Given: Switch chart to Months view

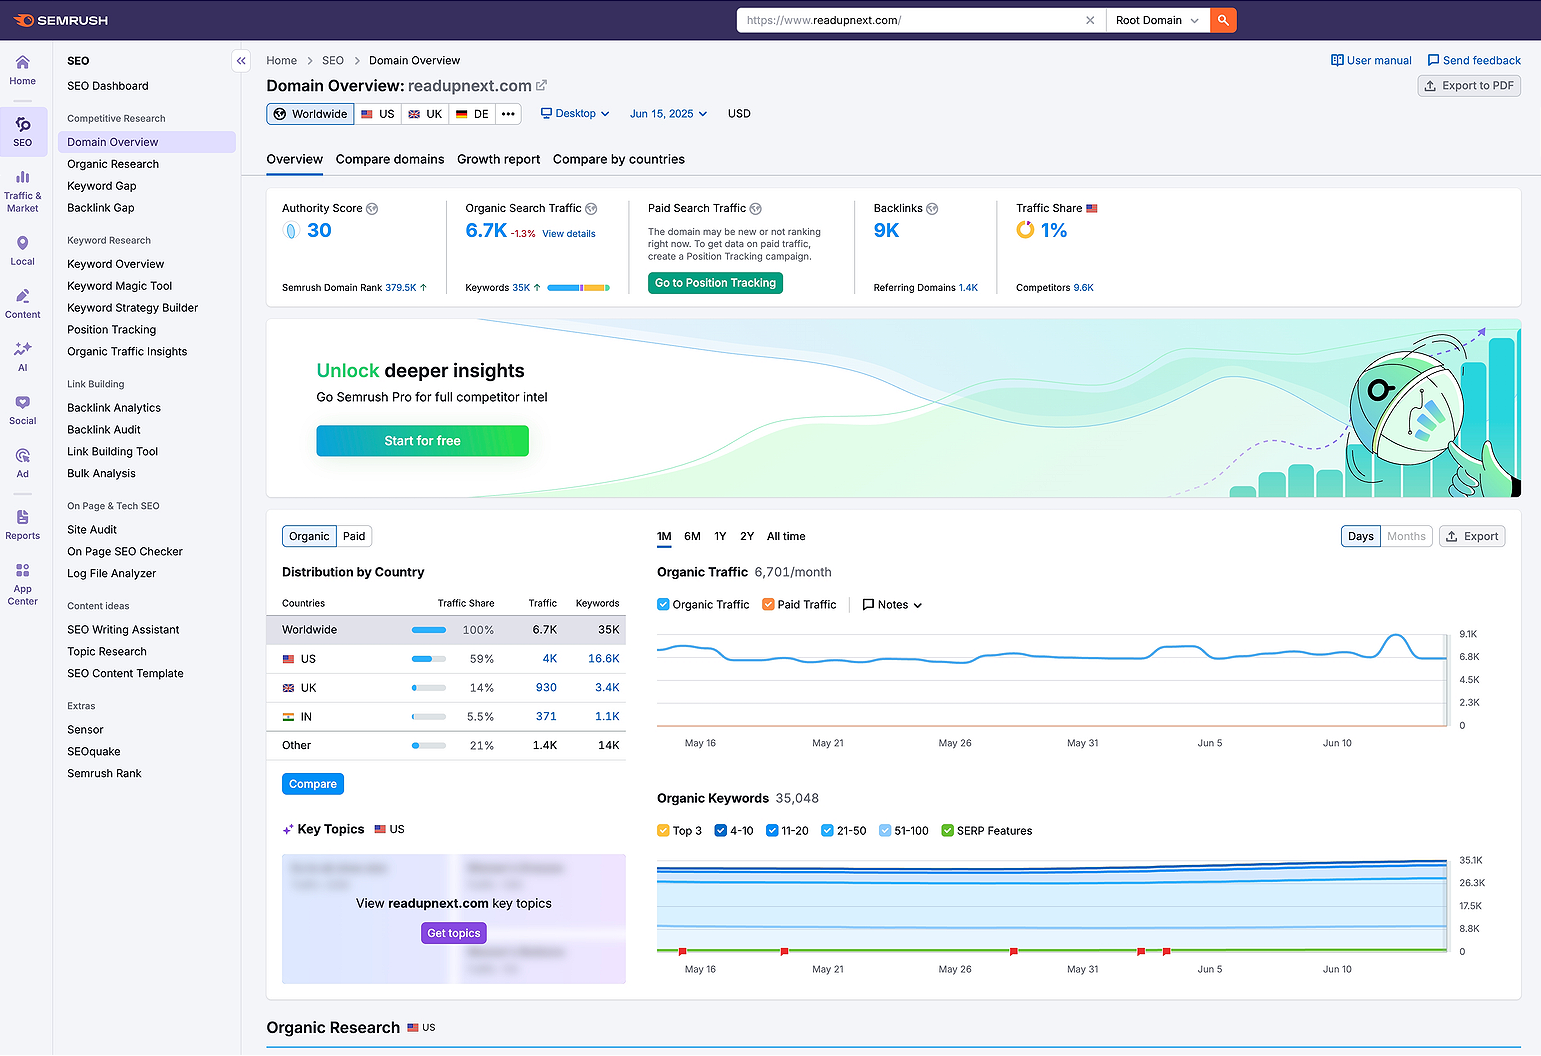Looking at the screenshot, I should pos(1406,537).
